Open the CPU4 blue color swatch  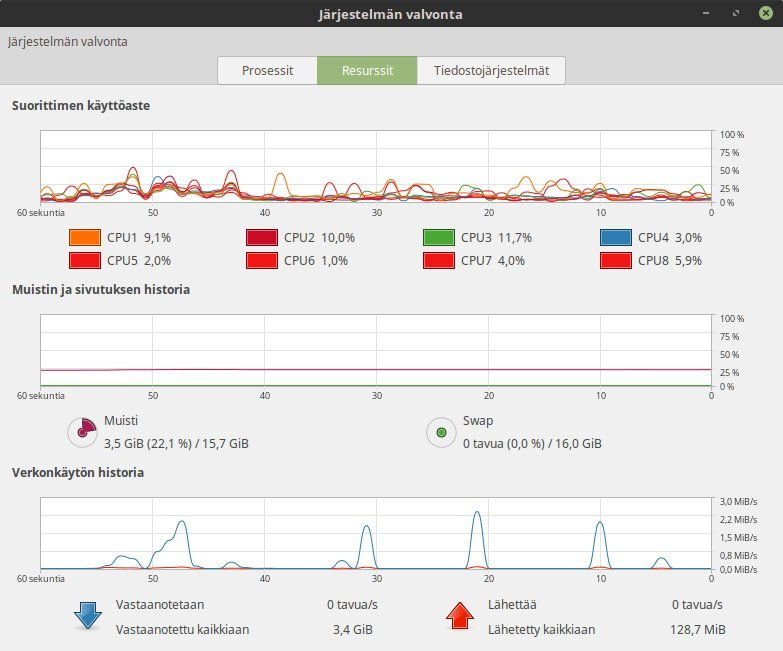tap(615, 238)
